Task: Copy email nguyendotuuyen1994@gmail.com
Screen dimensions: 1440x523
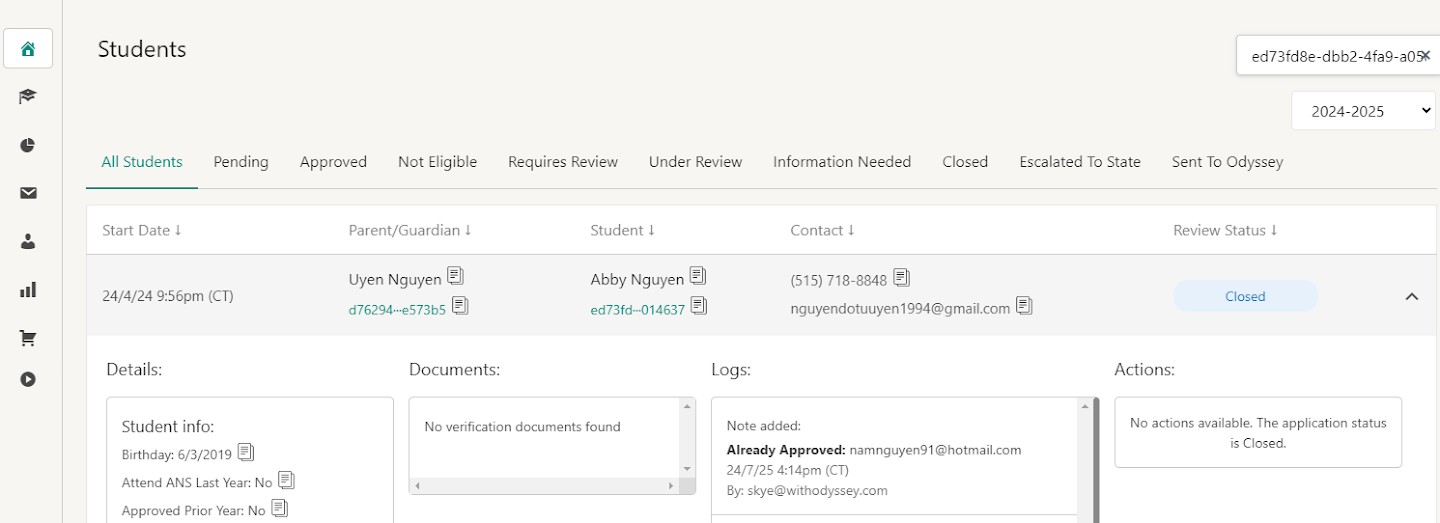Action: tap(1024, 305)
